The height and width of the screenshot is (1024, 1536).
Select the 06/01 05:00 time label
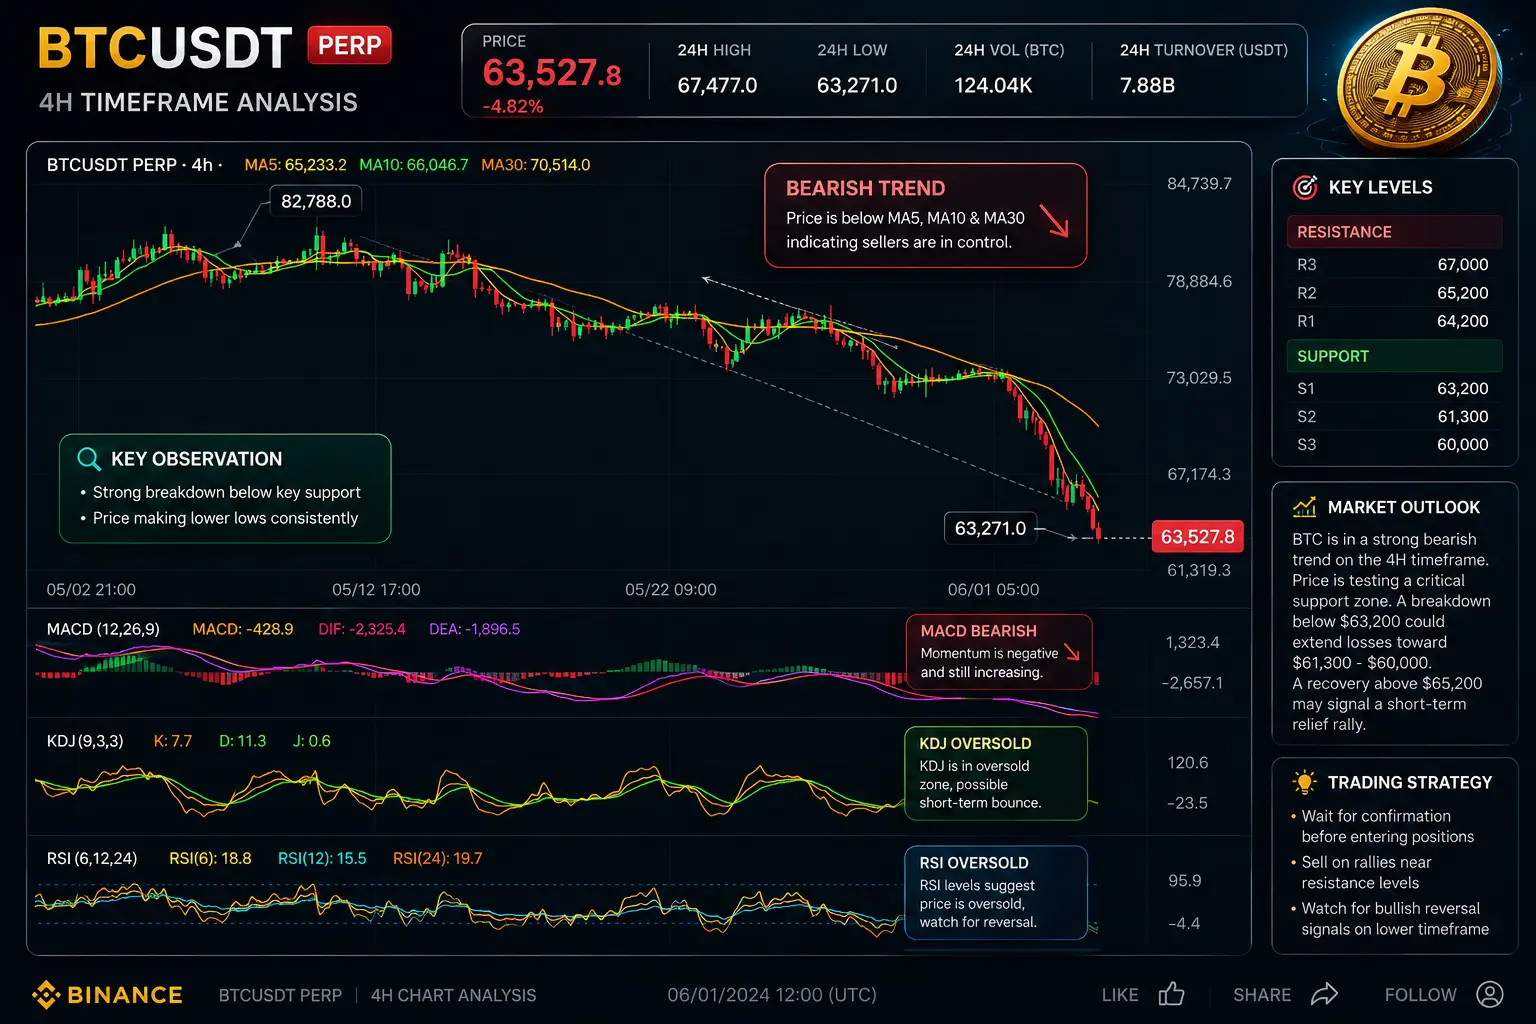(x=993, y=590)
